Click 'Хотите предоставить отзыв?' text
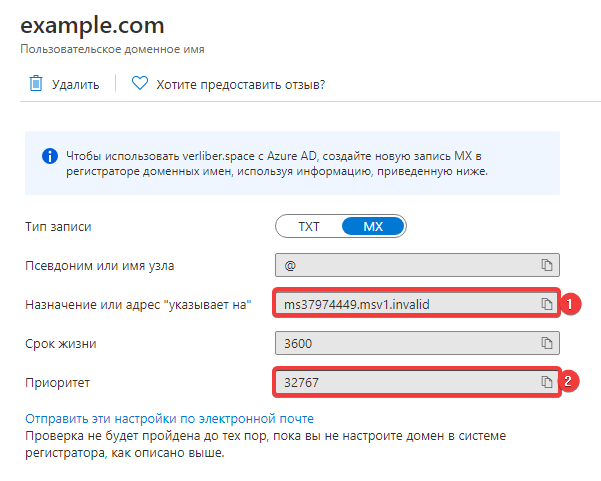The image size is (601, 481). tap(240, 85)
